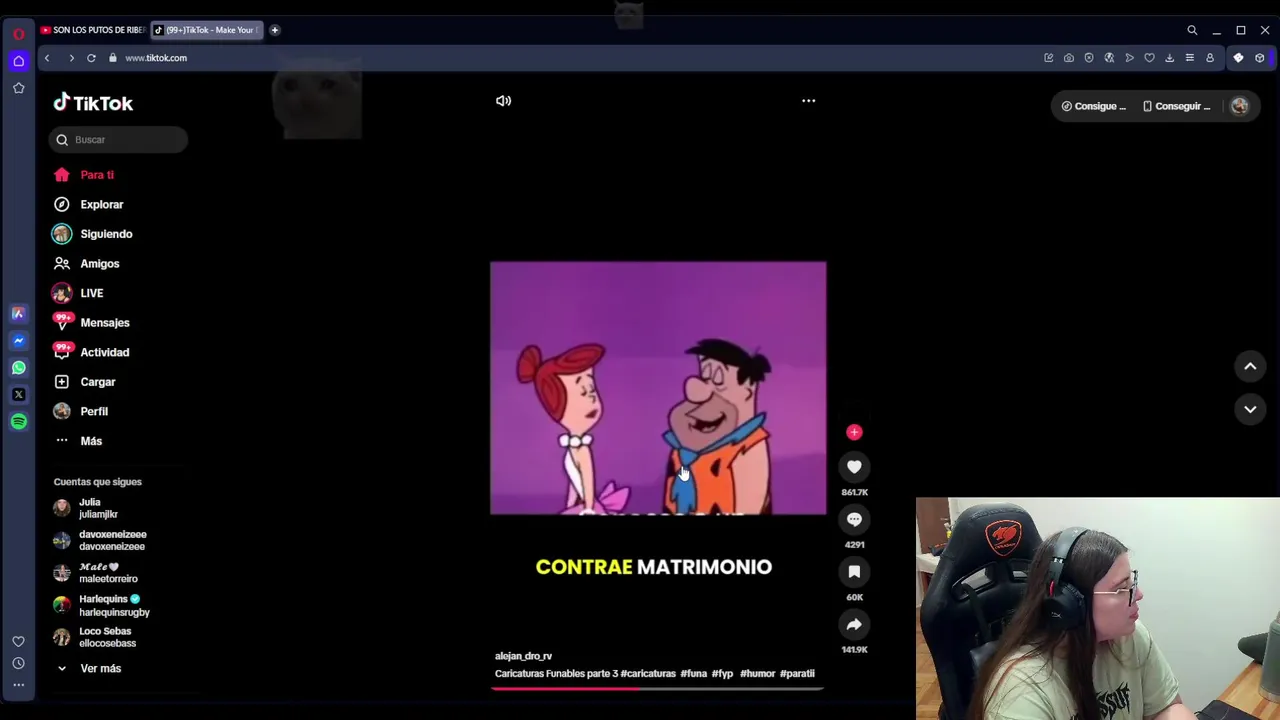The height and width of the screenshot is (720, 1280).
Task: Open the Opera sidebar heart icon
Action: [x=18, y=641]
